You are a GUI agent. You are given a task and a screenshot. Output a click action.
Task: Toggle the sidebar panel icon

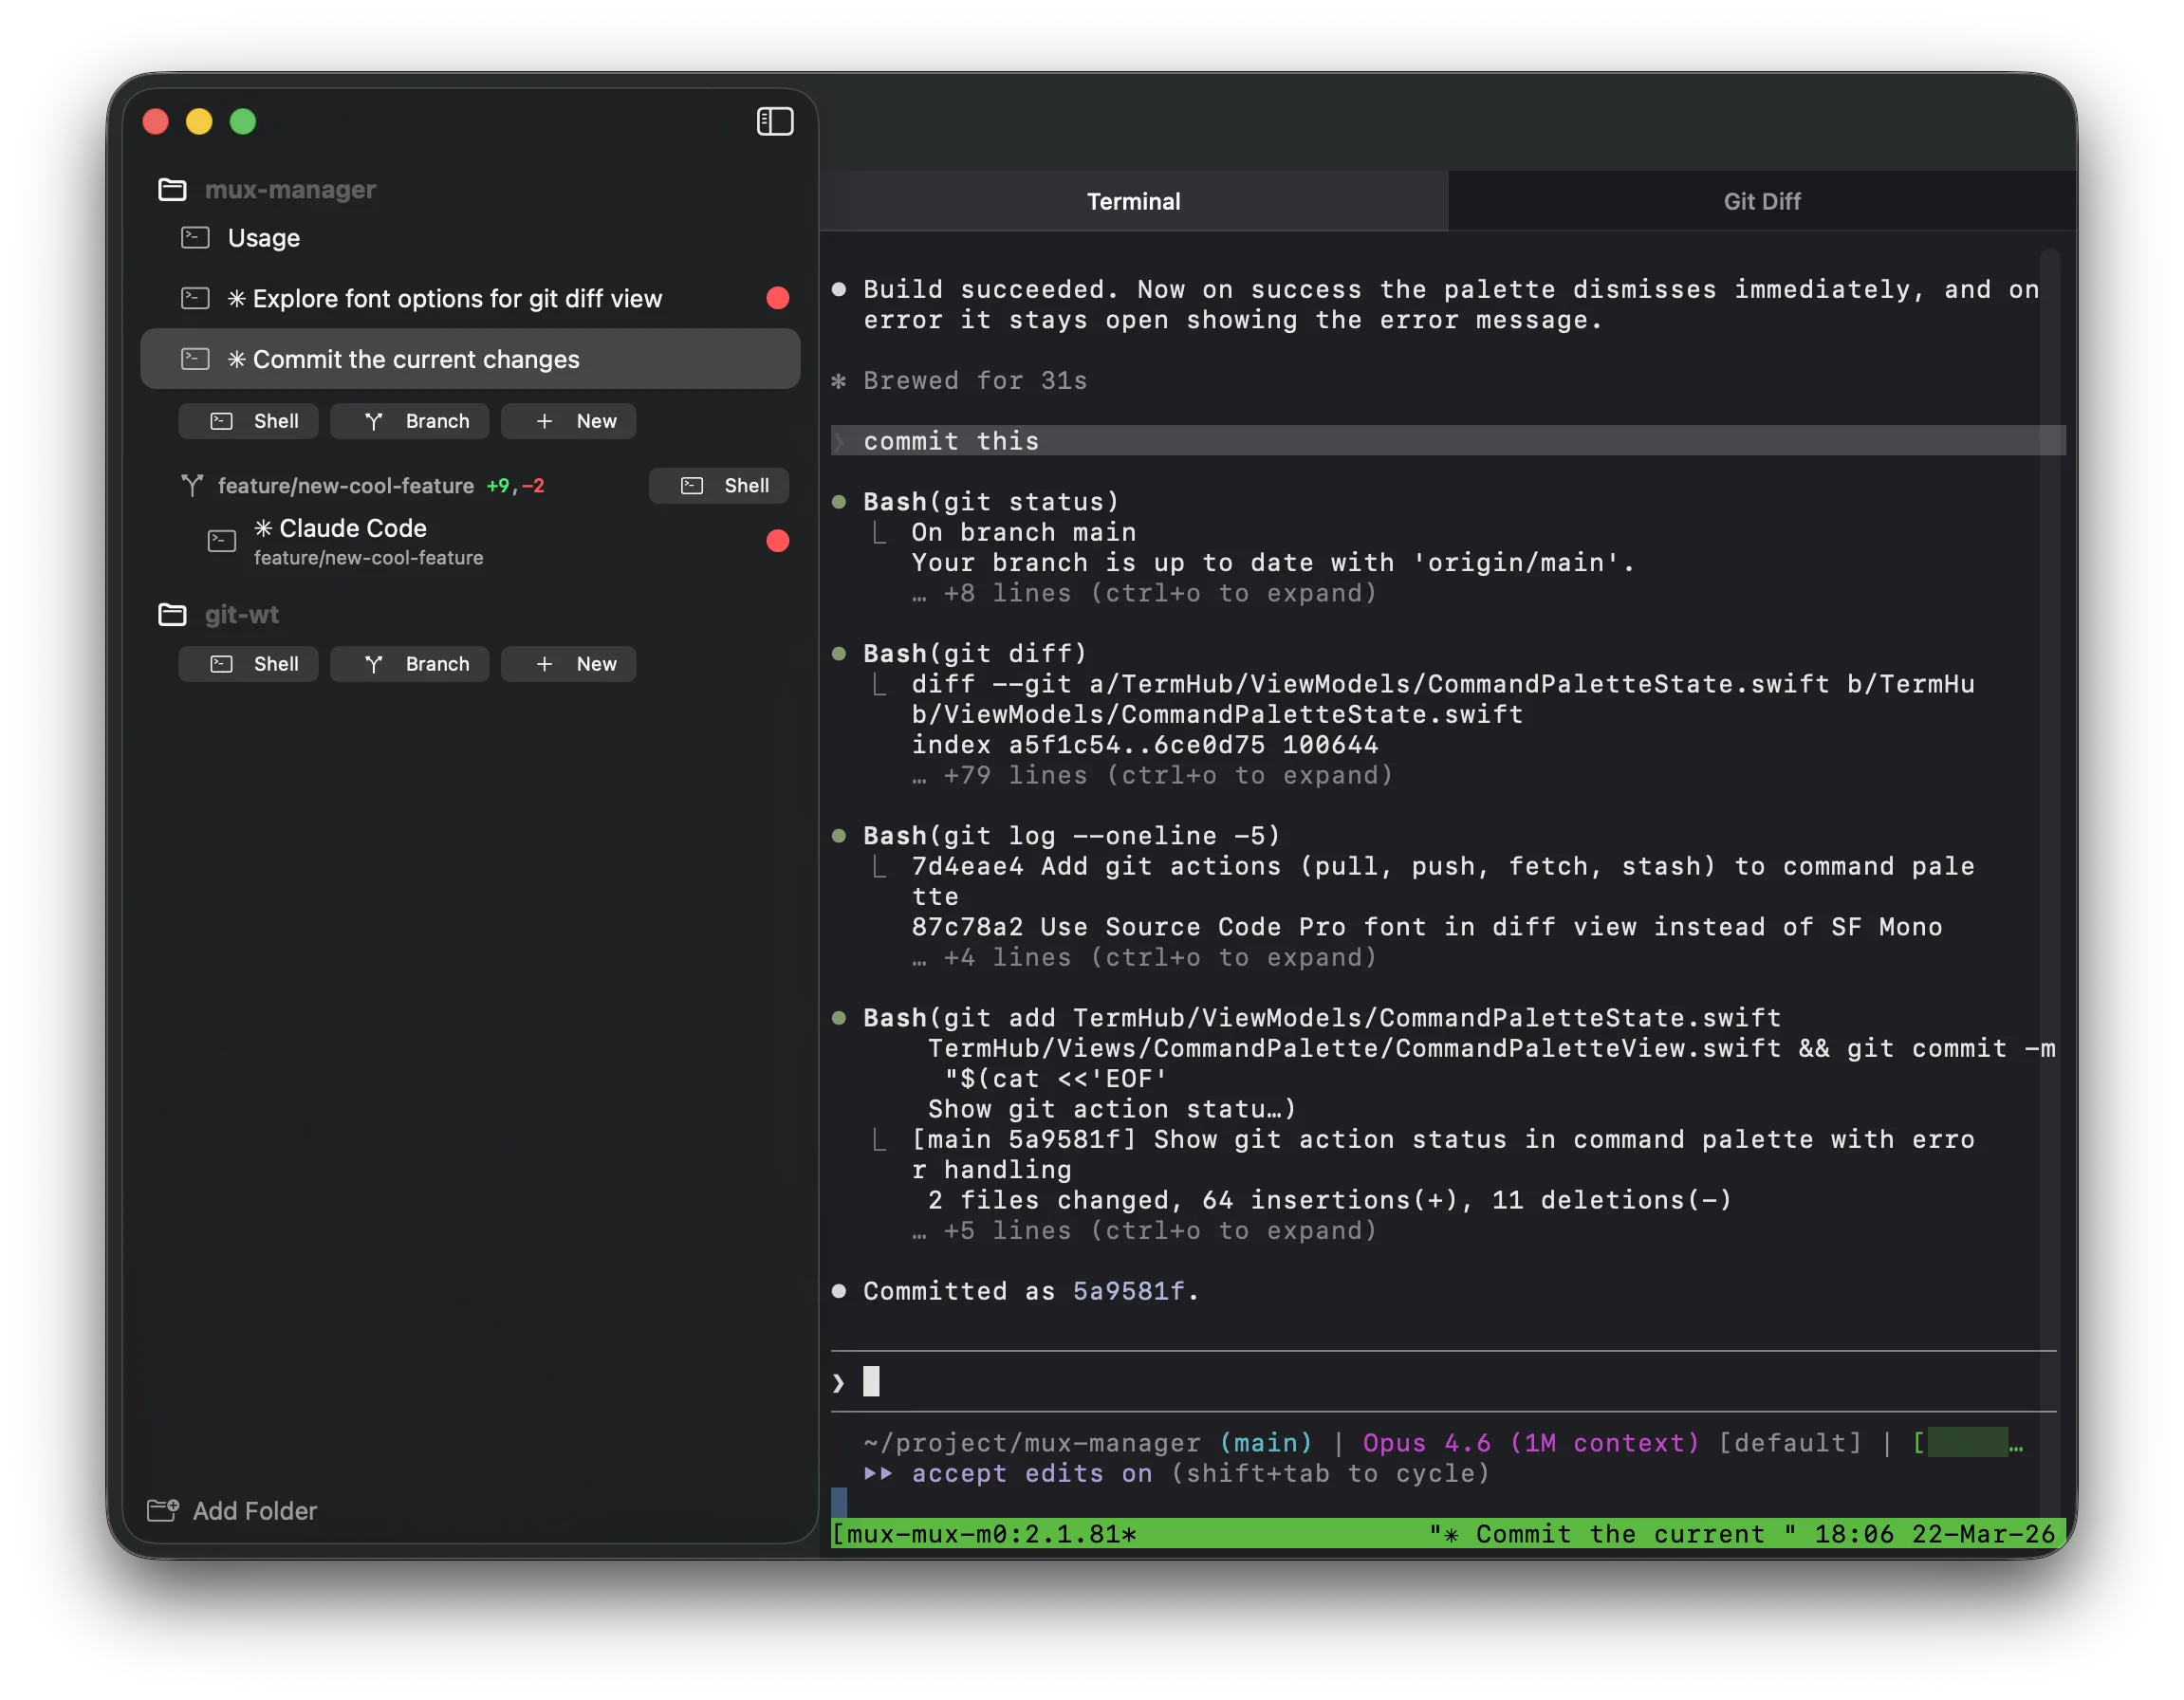(x=775, y=121)
